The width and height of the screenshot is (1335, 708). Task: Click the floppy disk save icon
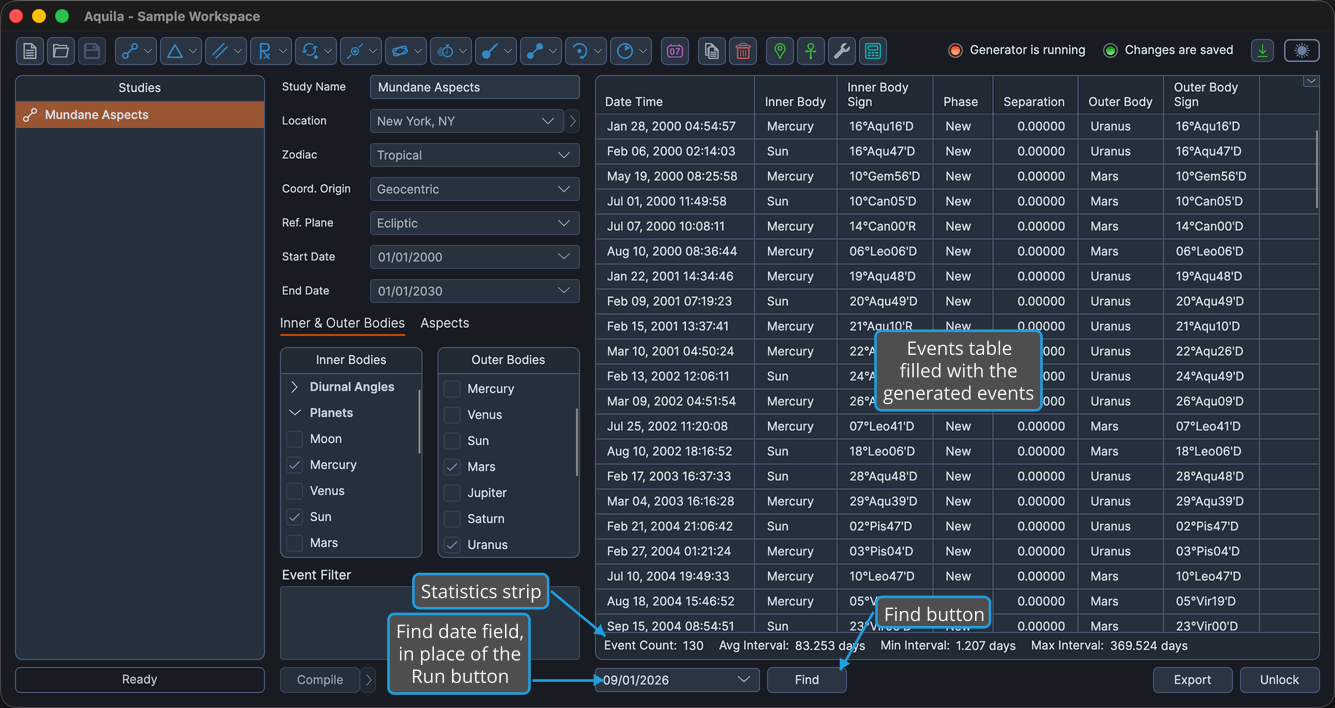(x=92, y=51)
